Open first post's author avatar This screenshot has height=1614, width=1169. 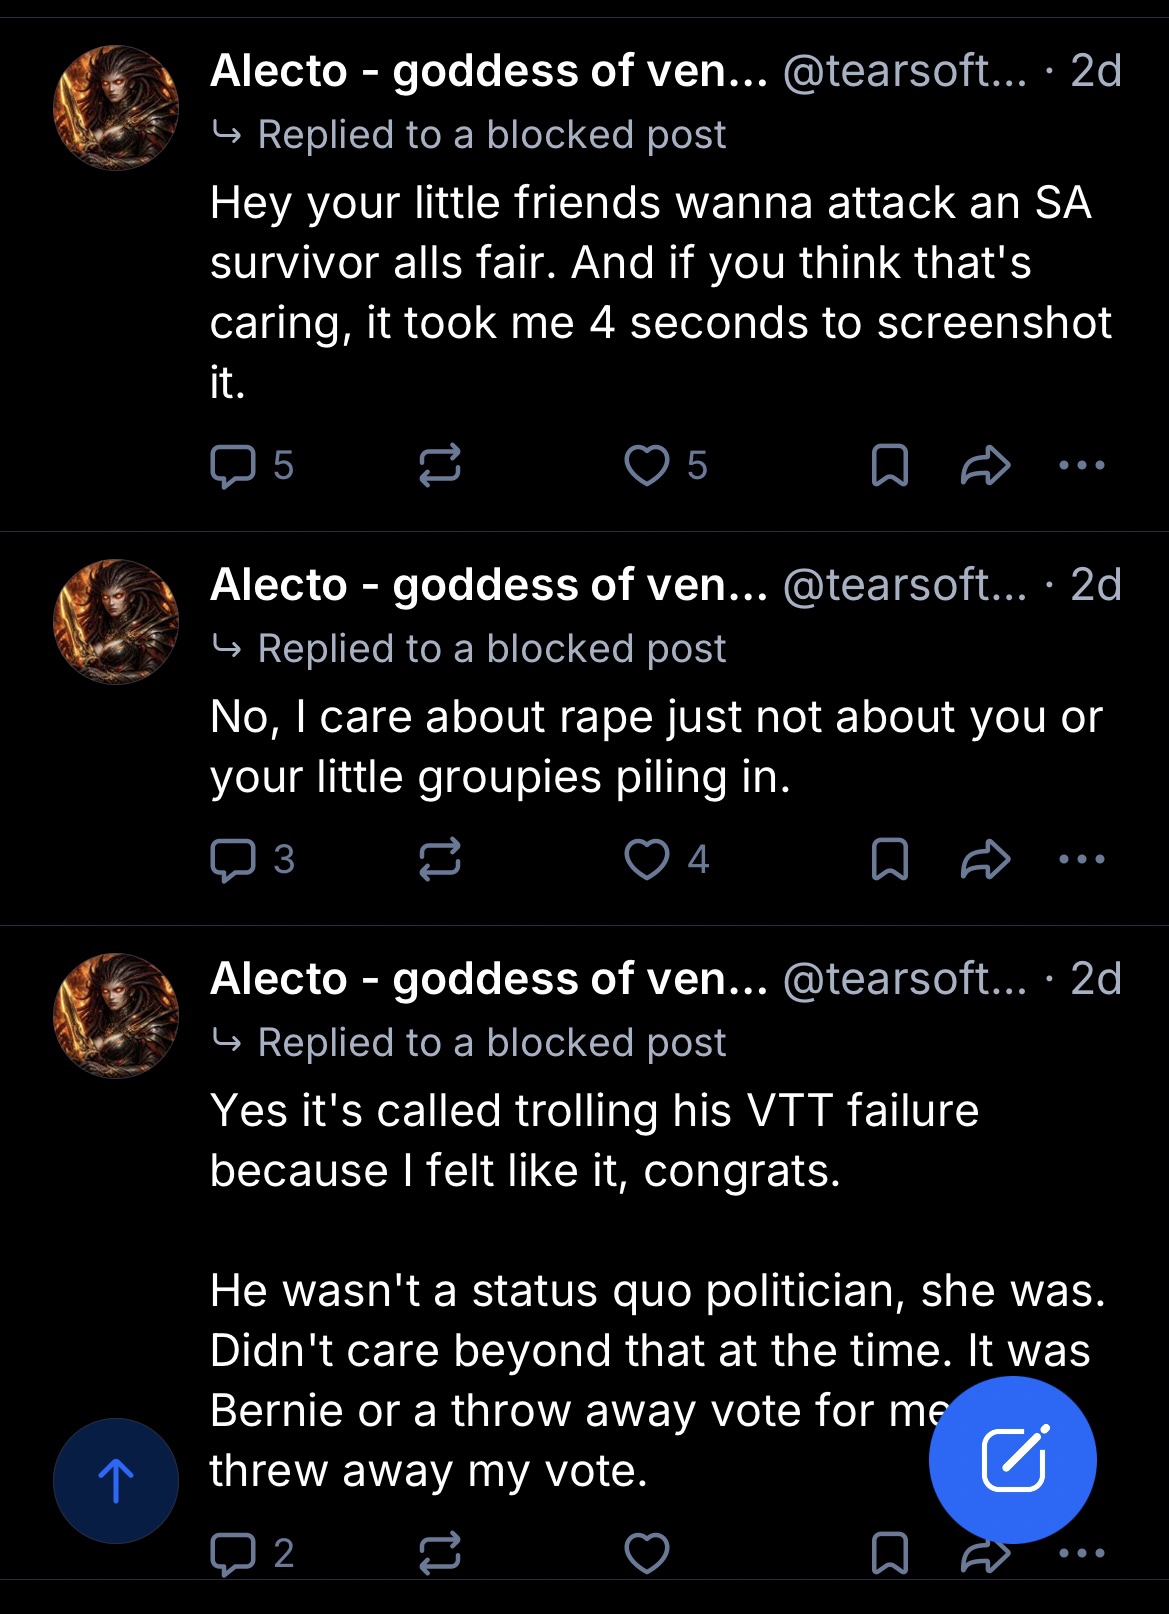(116, 108)
